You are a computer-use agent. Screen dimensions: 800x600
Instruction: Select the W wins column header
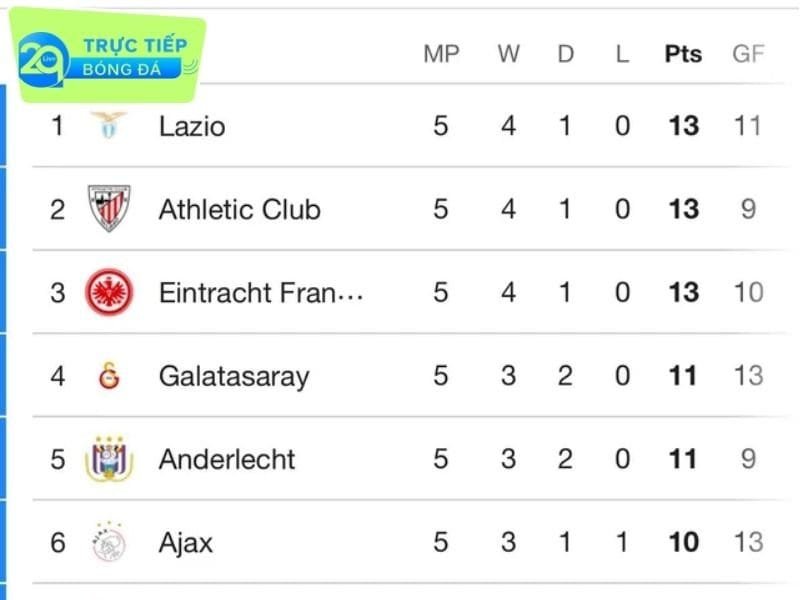pos(509,54)
